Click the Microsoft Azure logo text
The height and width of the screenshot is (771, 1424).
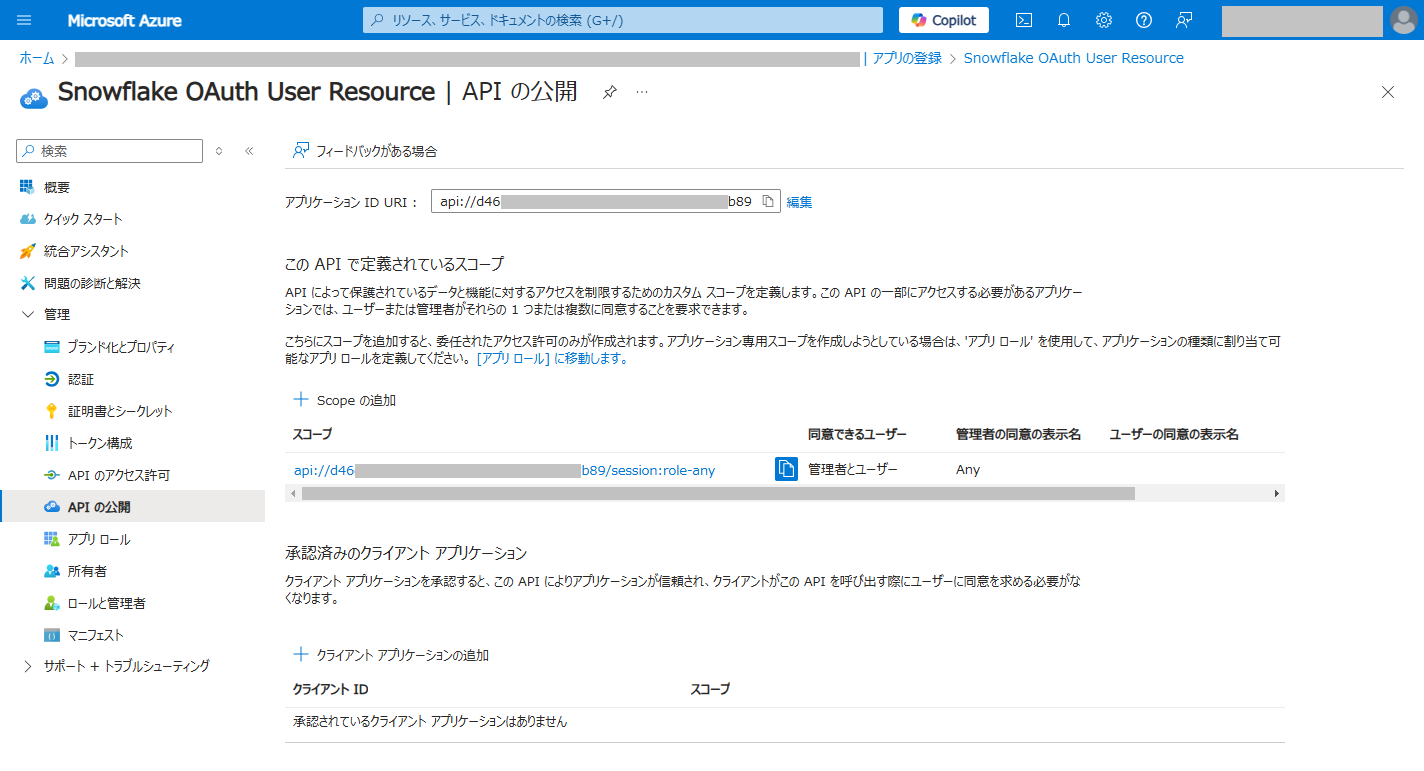pyautogui.click(x=125, y=20)
